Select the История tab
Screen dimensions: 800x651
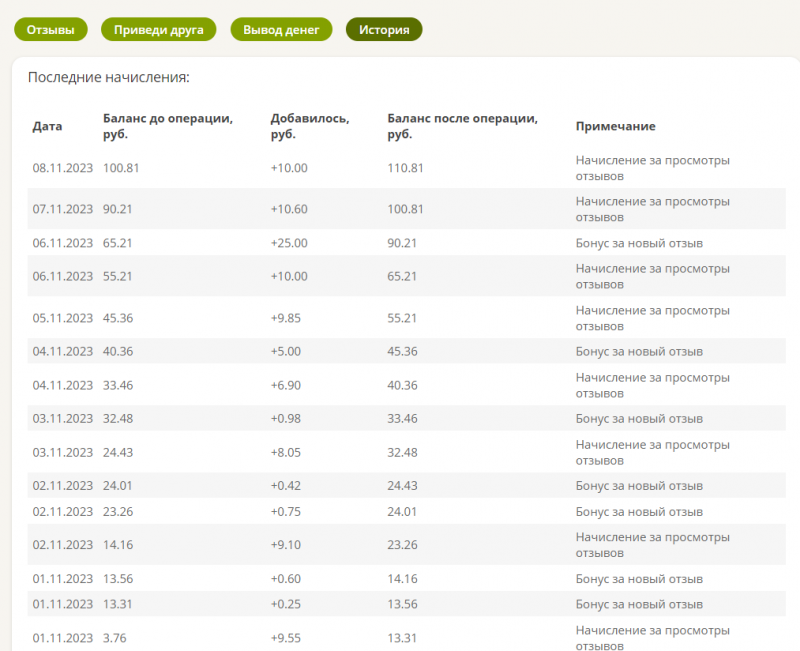pyautogui.click(x=384, y=30)
